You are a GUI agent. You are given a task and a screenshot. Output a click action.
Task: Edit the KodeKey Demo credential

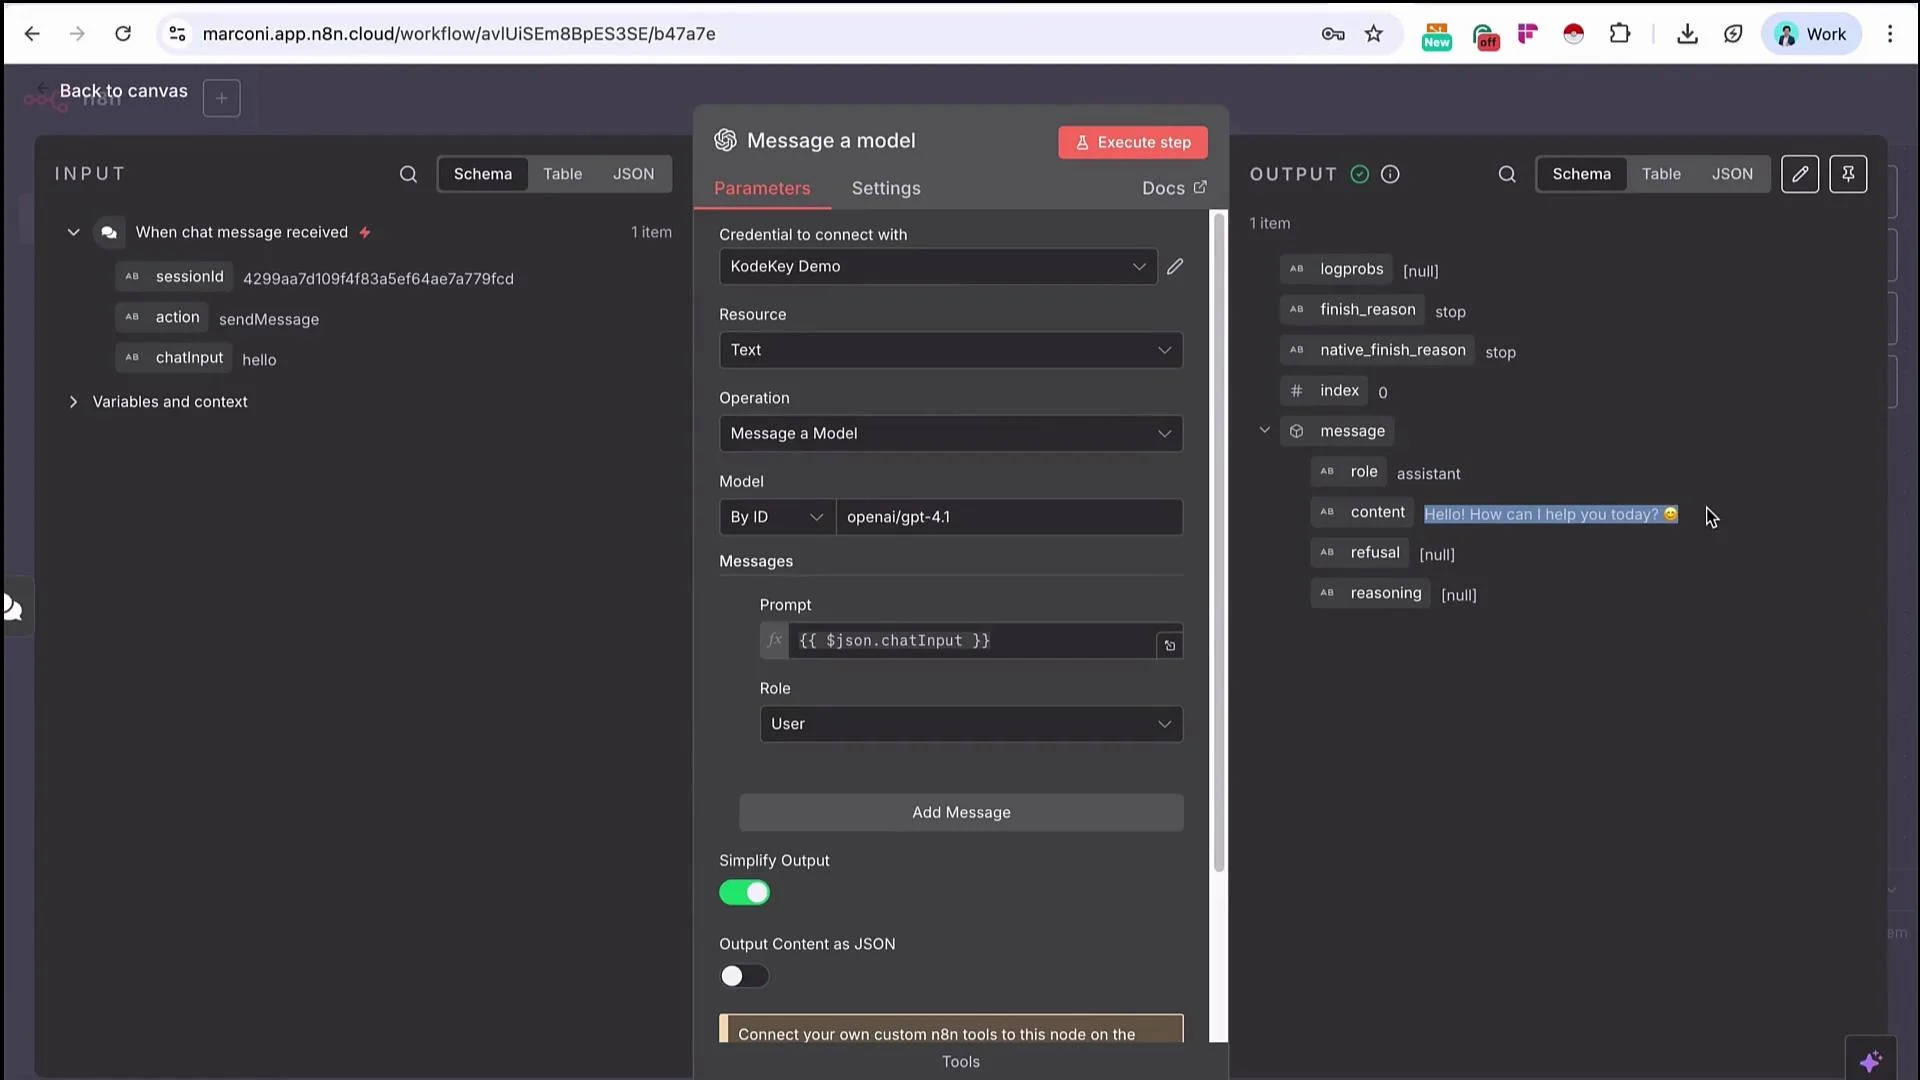[x=1175, y=266]
